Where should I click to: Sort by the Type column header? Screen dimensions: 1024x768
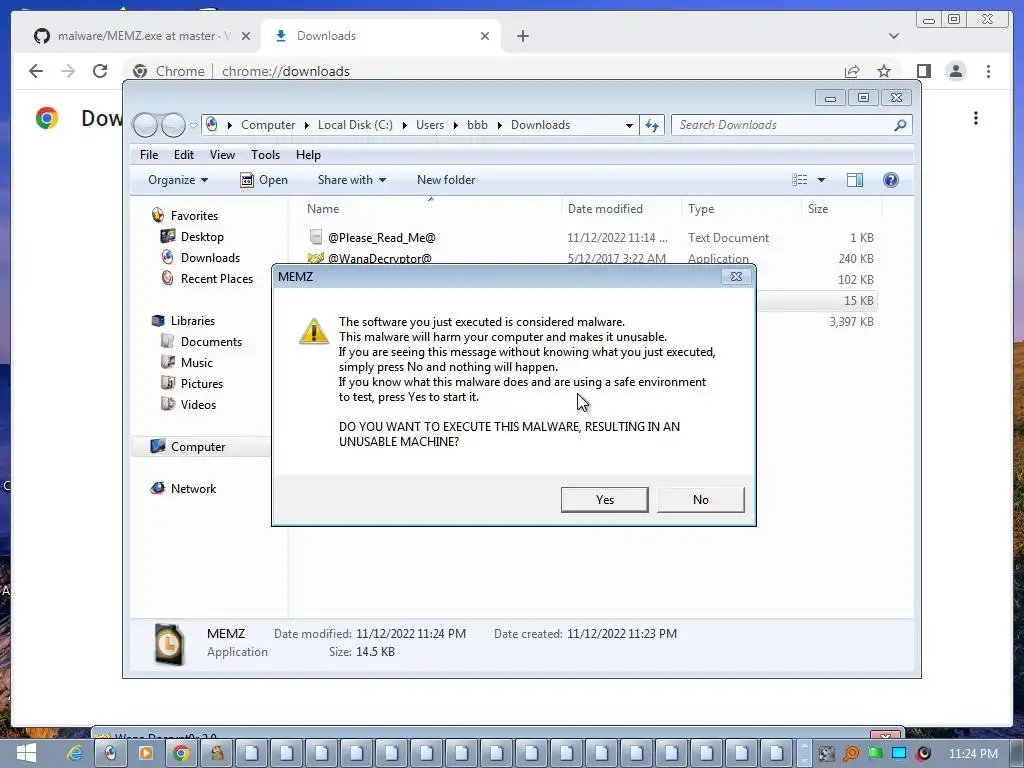741,209
